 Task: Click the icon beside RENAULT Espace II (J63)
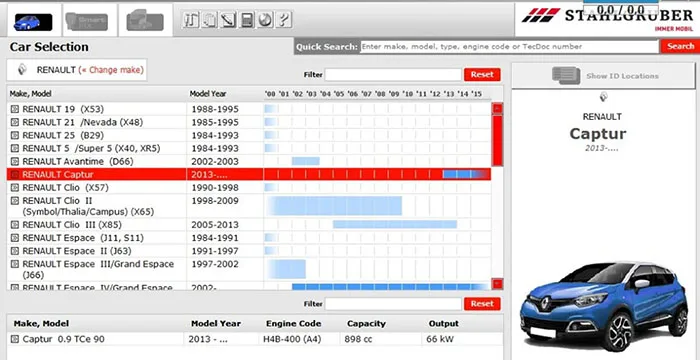click(15, 251)
